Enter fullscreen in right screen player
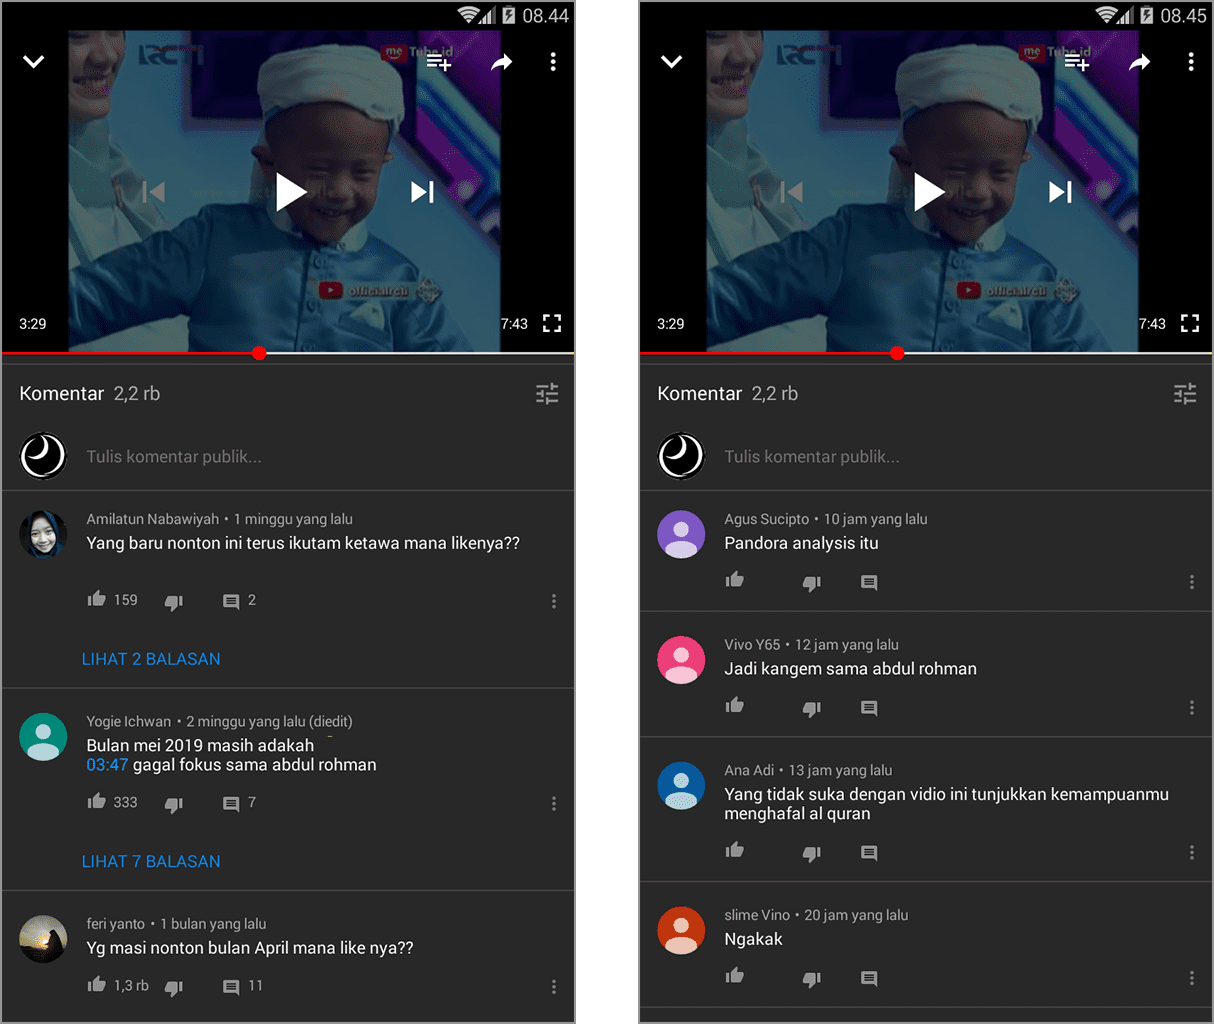 click(x=1190, y=323)
